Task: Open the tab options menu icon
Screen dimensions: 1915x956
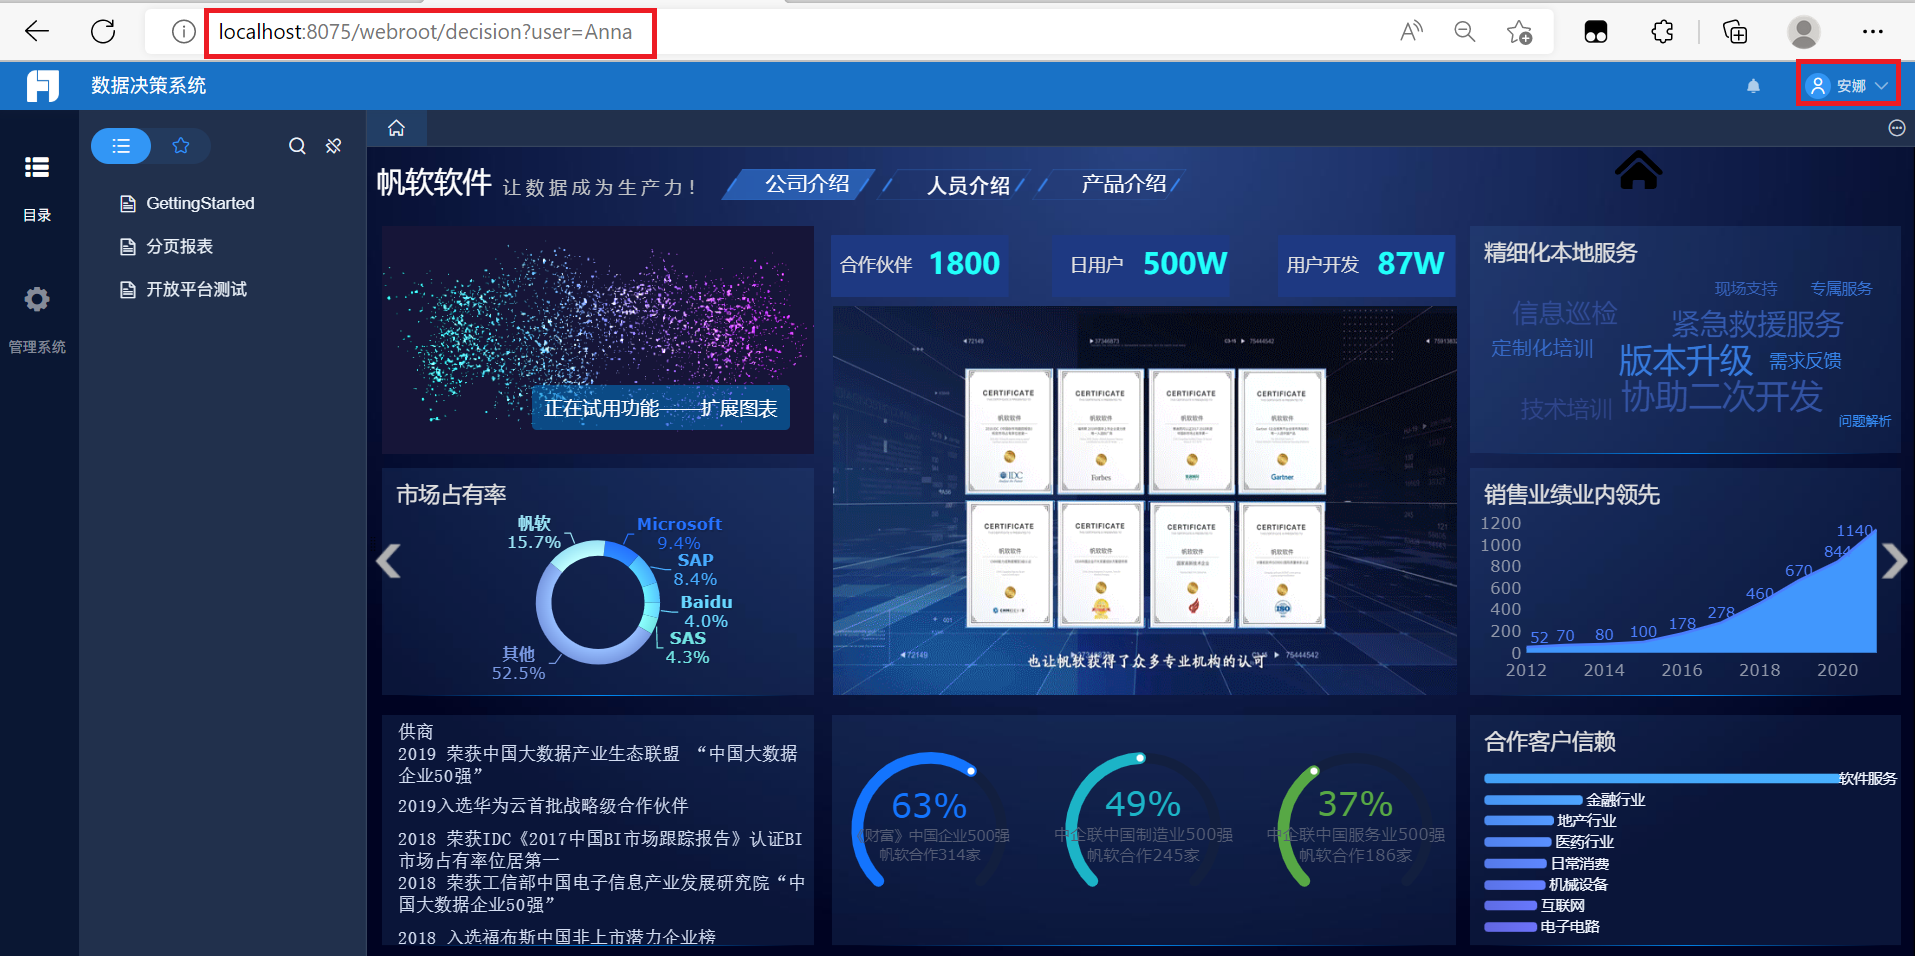Action: pyautogui.click(x=1896, y=128)
